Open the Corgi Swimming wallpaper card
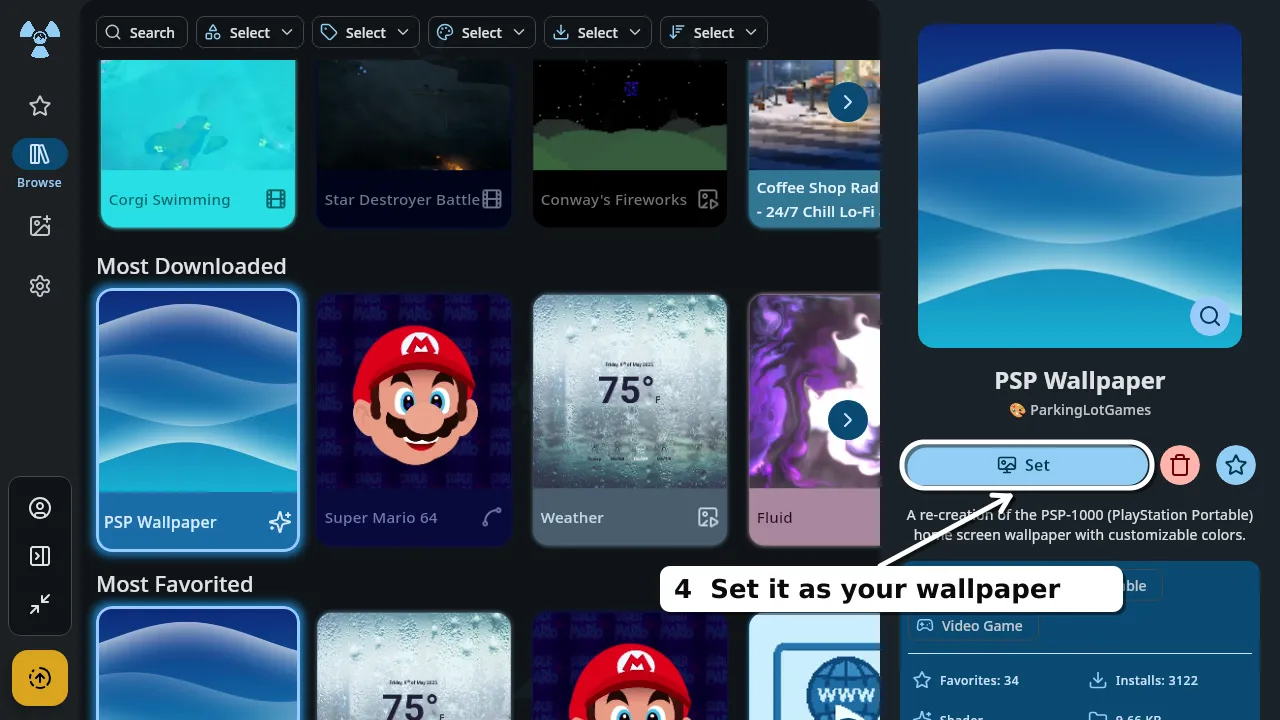The image size is (1280, 720). (x=196, y=143)
